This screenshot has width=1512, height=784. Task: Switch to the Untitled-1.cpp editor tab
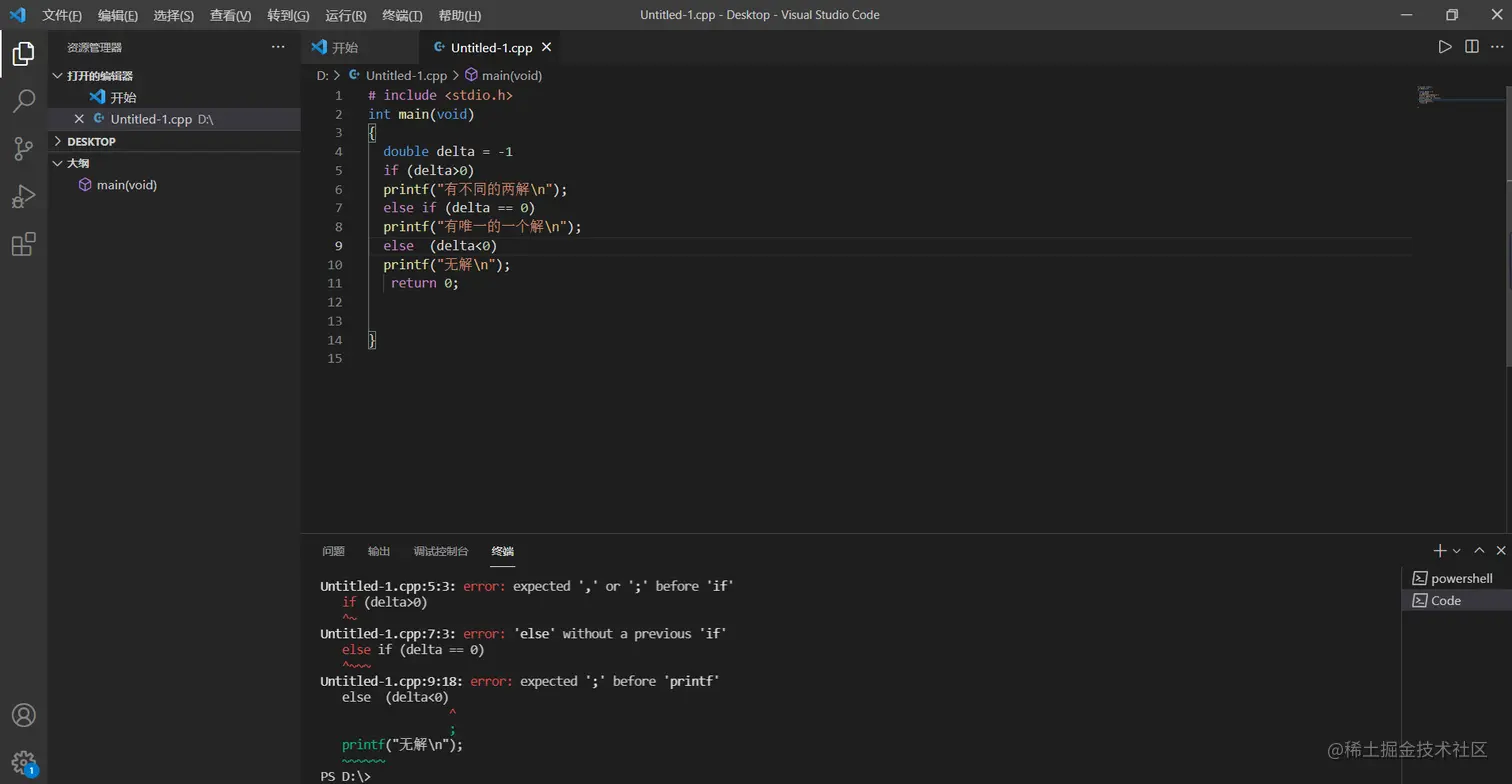point(491,47)
